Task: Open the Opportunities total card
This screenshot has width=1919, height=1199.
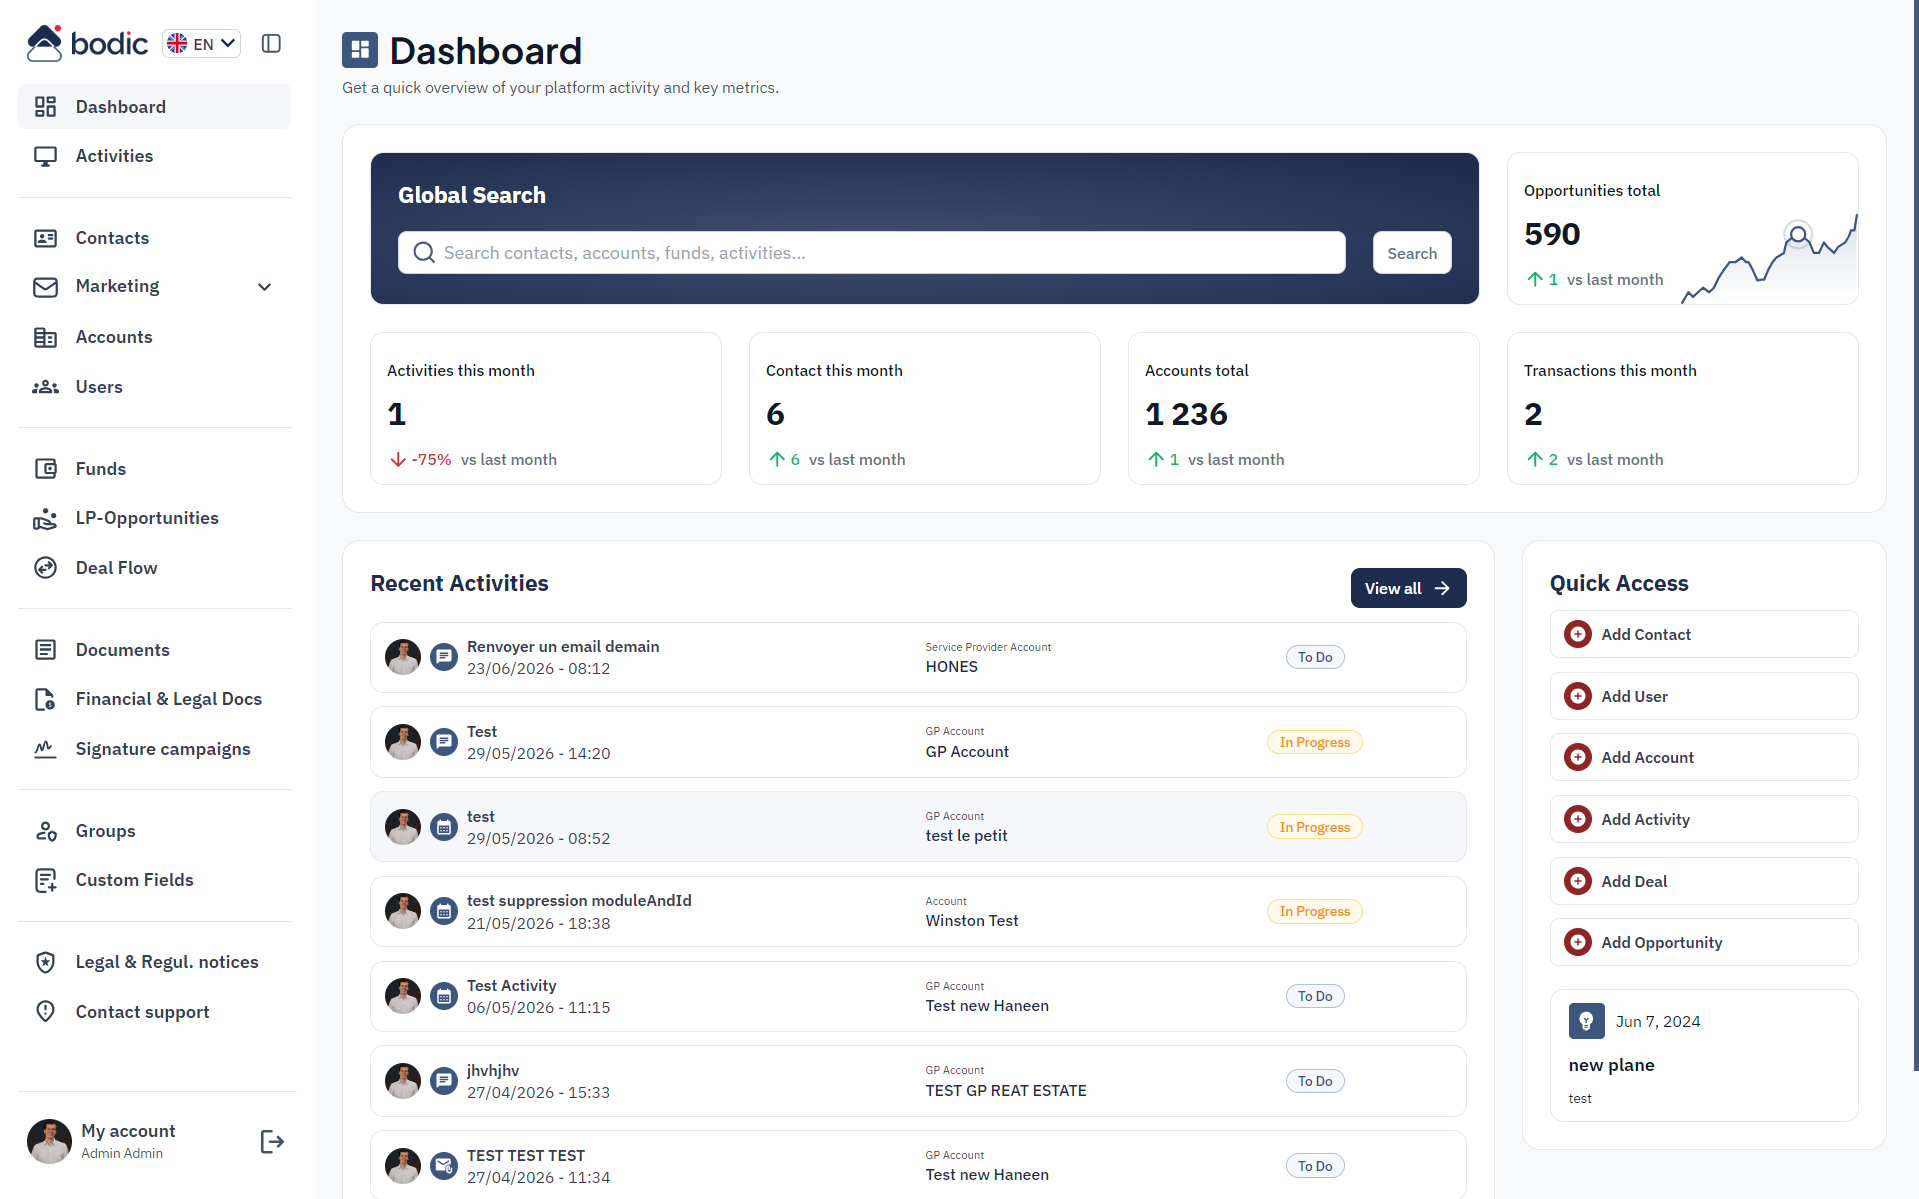Action: tap(1683, 229)
